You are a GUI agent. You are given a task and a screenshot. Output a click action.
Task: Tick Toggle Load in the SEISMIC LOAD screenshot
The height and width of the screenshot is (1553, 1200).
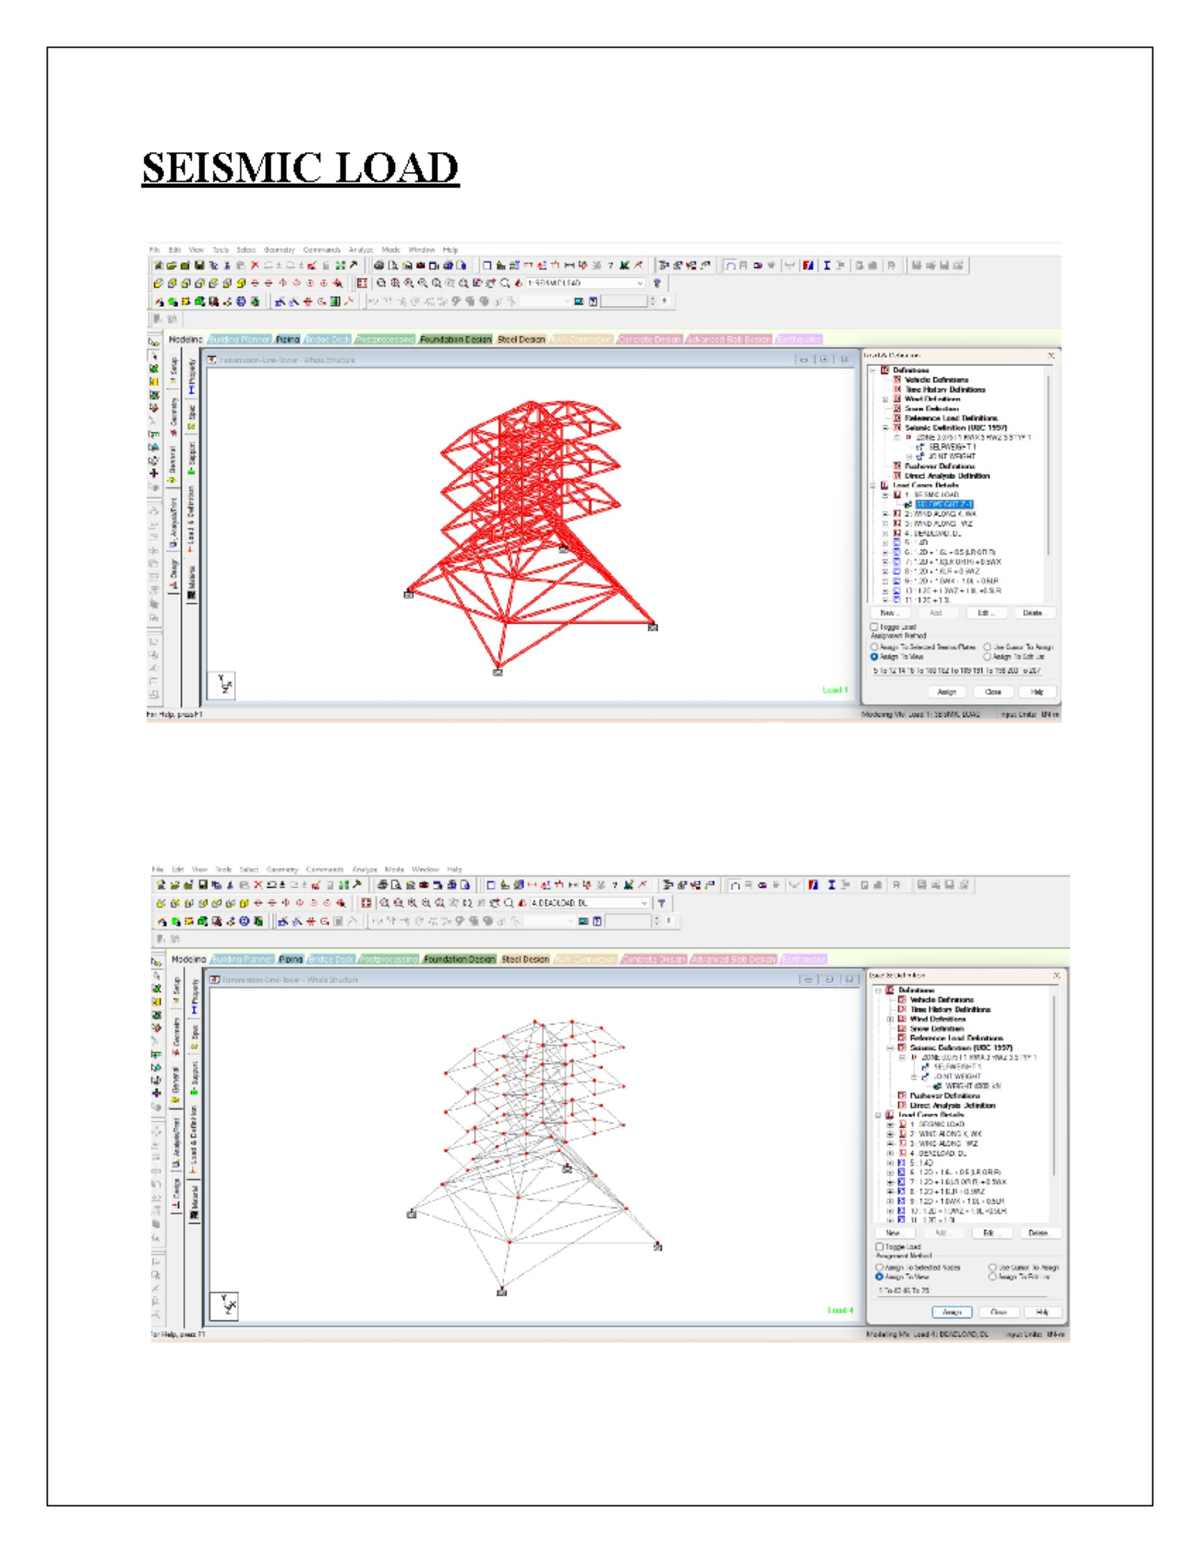point(874,627)
